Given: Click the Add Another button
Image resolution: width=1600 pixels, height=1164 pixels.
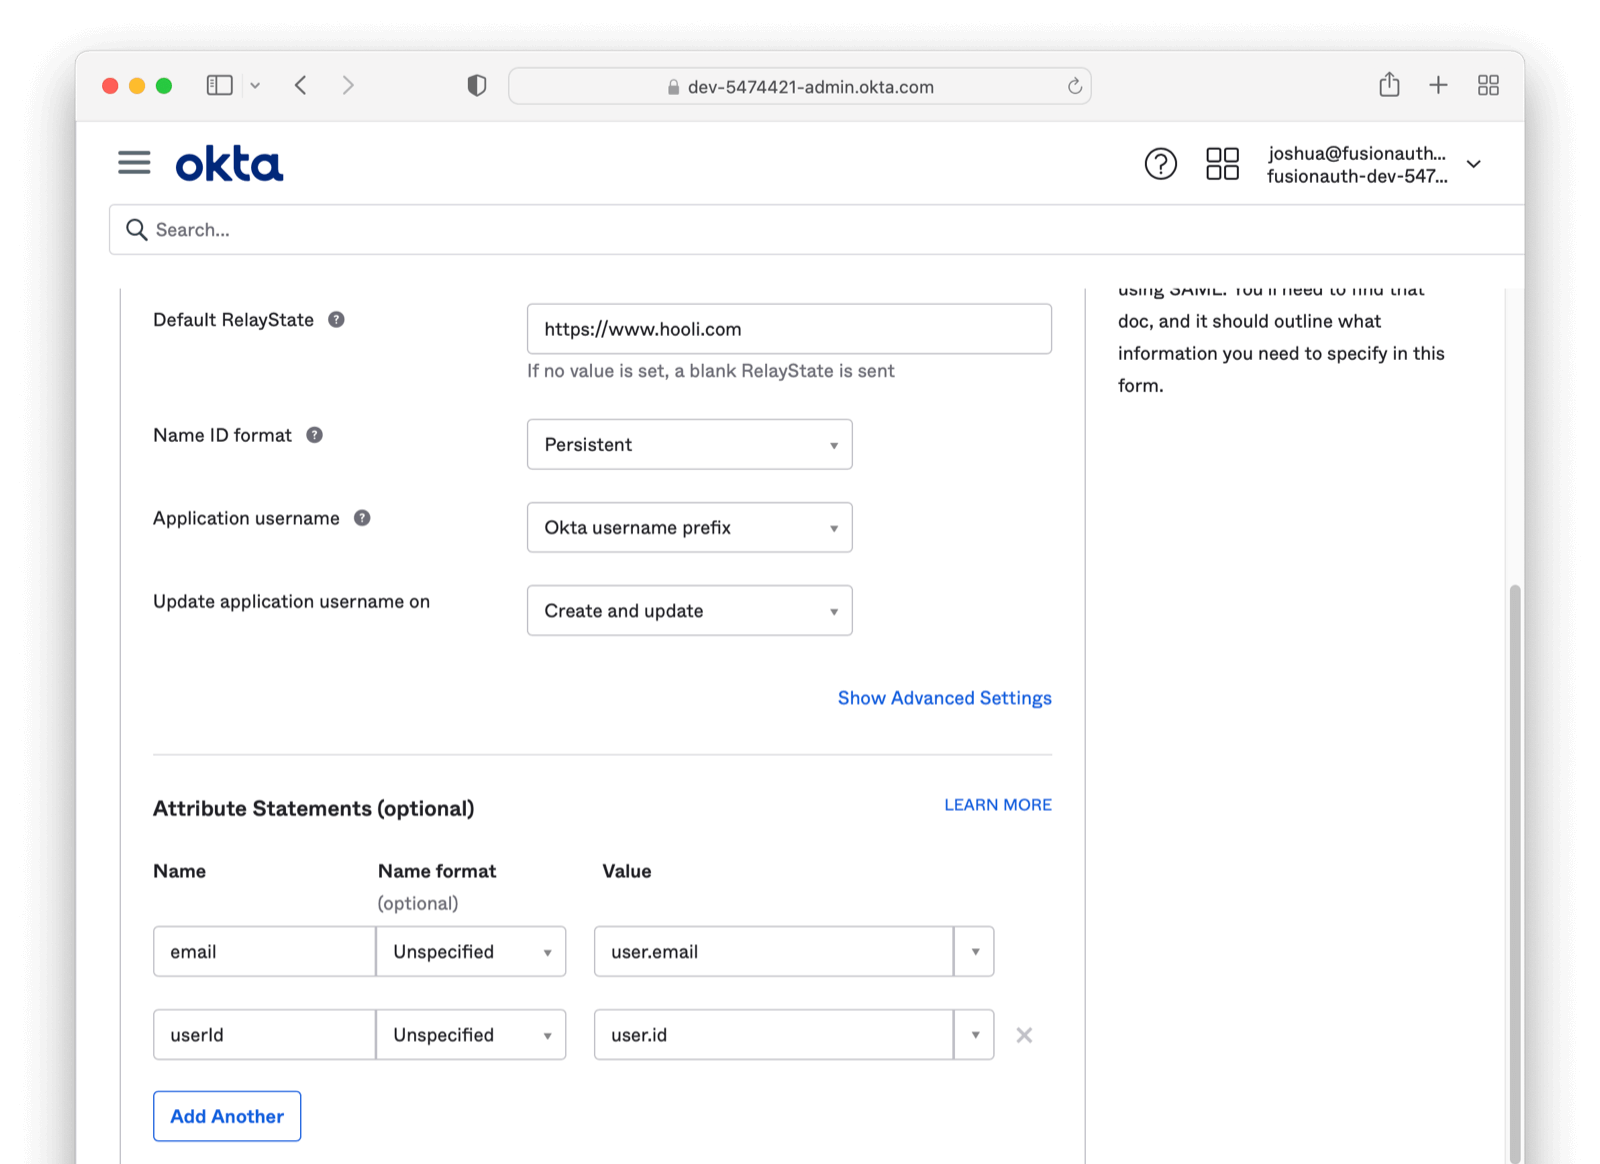Looking at the screenshot, I should pos(227,1116).
